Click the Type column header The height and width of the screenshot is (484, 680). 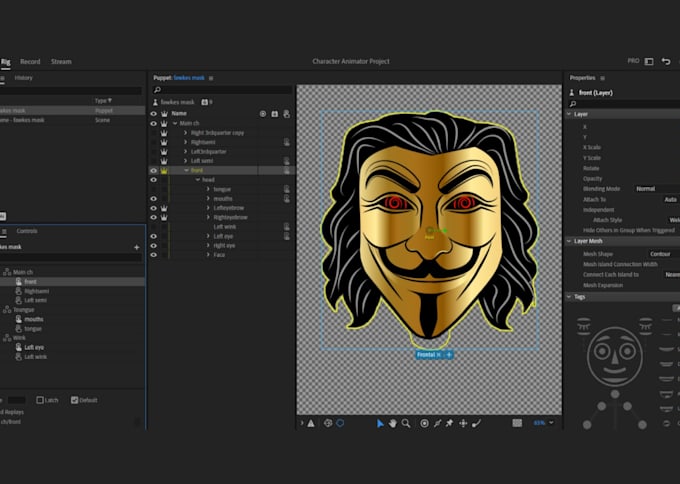103,101
